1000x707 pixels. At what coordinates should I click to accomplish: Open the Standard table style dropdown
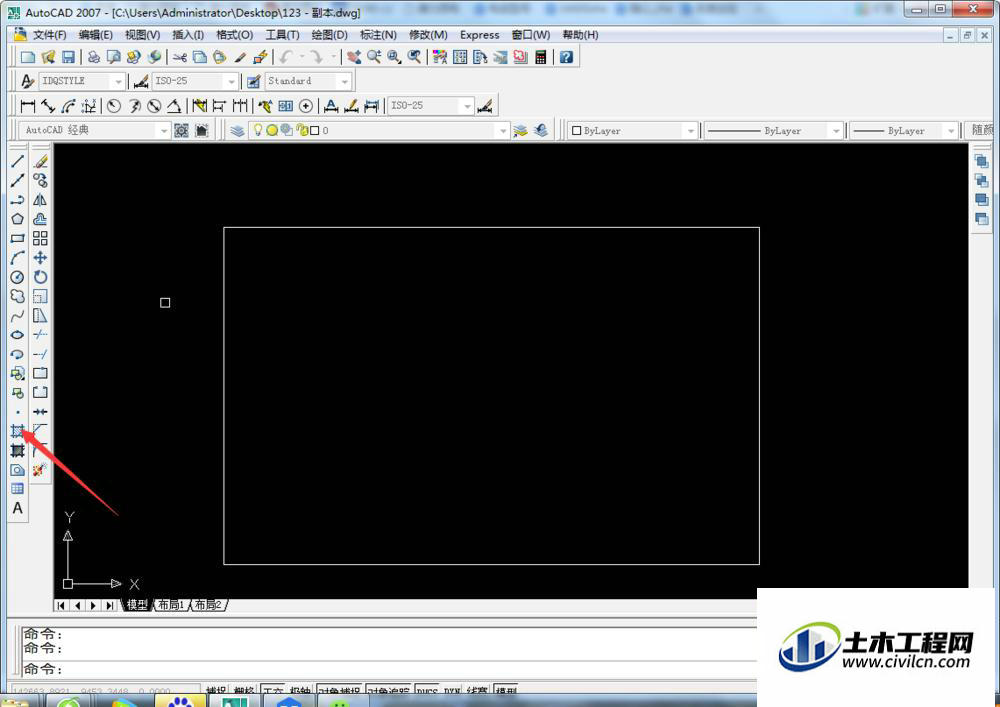click(344, 82)
